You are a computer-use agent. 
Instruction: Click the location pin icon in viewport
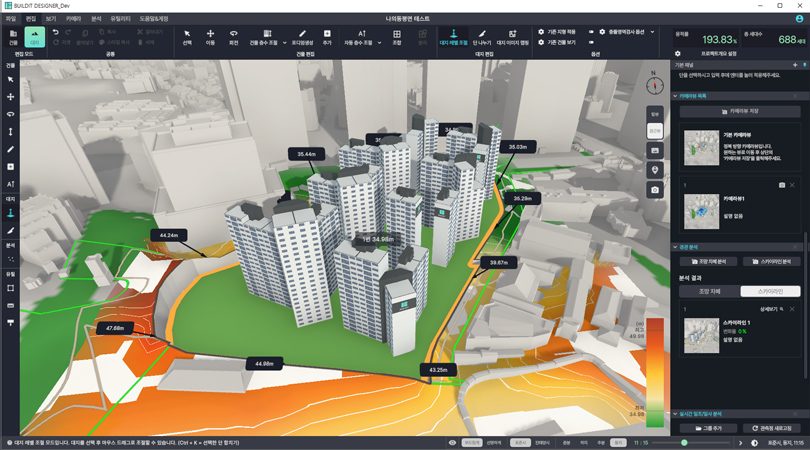click(x=655, y=170)
